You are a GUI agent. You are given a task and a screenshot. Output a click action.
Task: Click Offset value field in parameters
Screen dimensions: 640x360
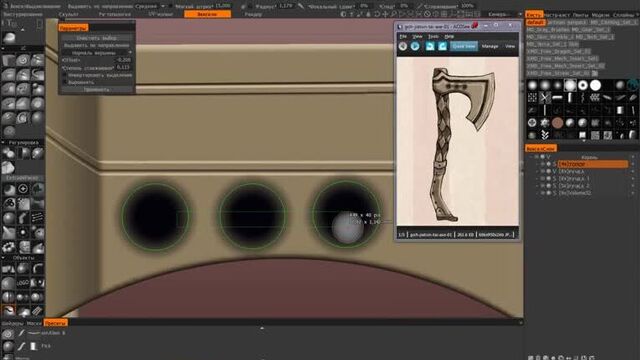tap(124, 60)
